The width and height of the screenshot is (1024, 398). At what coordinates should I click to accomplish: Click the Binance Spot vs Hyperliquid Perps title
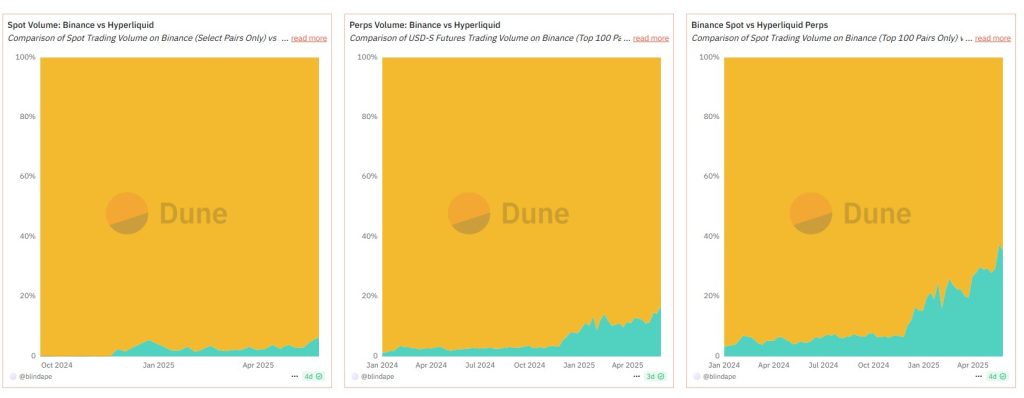(x=760, y=25)
